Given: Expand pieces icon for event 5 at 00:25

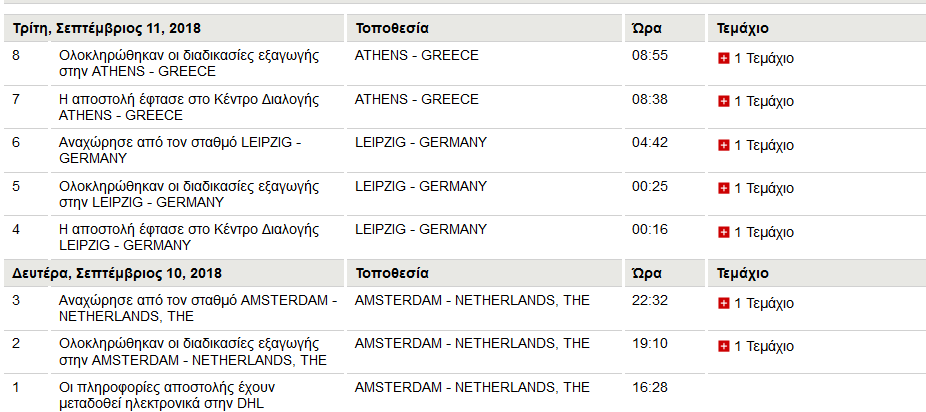Looking at the screenshot, I should (x=723, y=188).
